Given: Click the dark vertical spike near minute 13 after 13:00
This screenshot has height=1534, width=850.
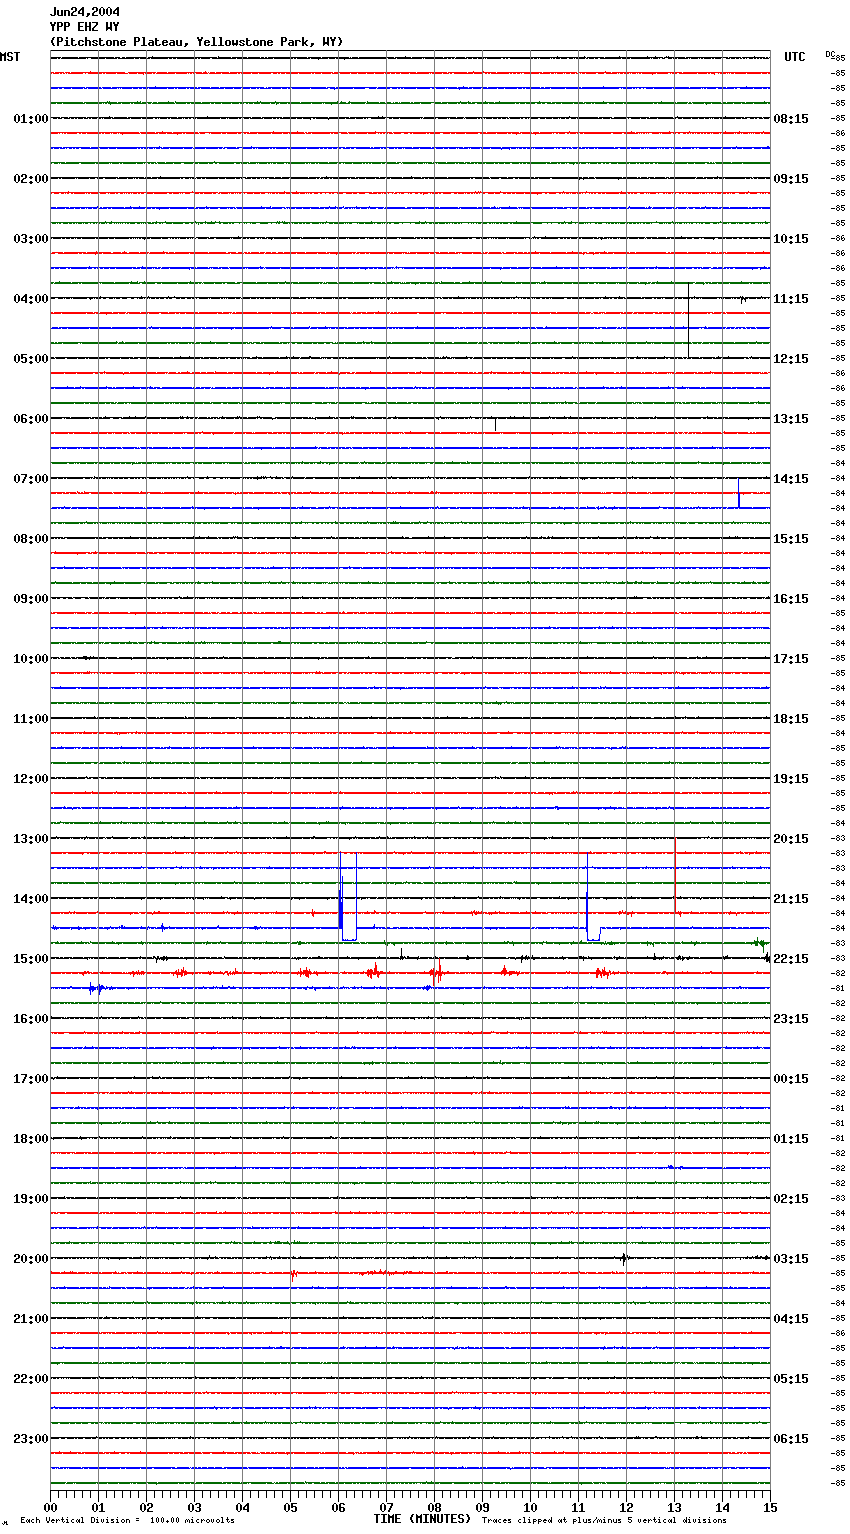Looking at the screenshot, I should (675, 875).
